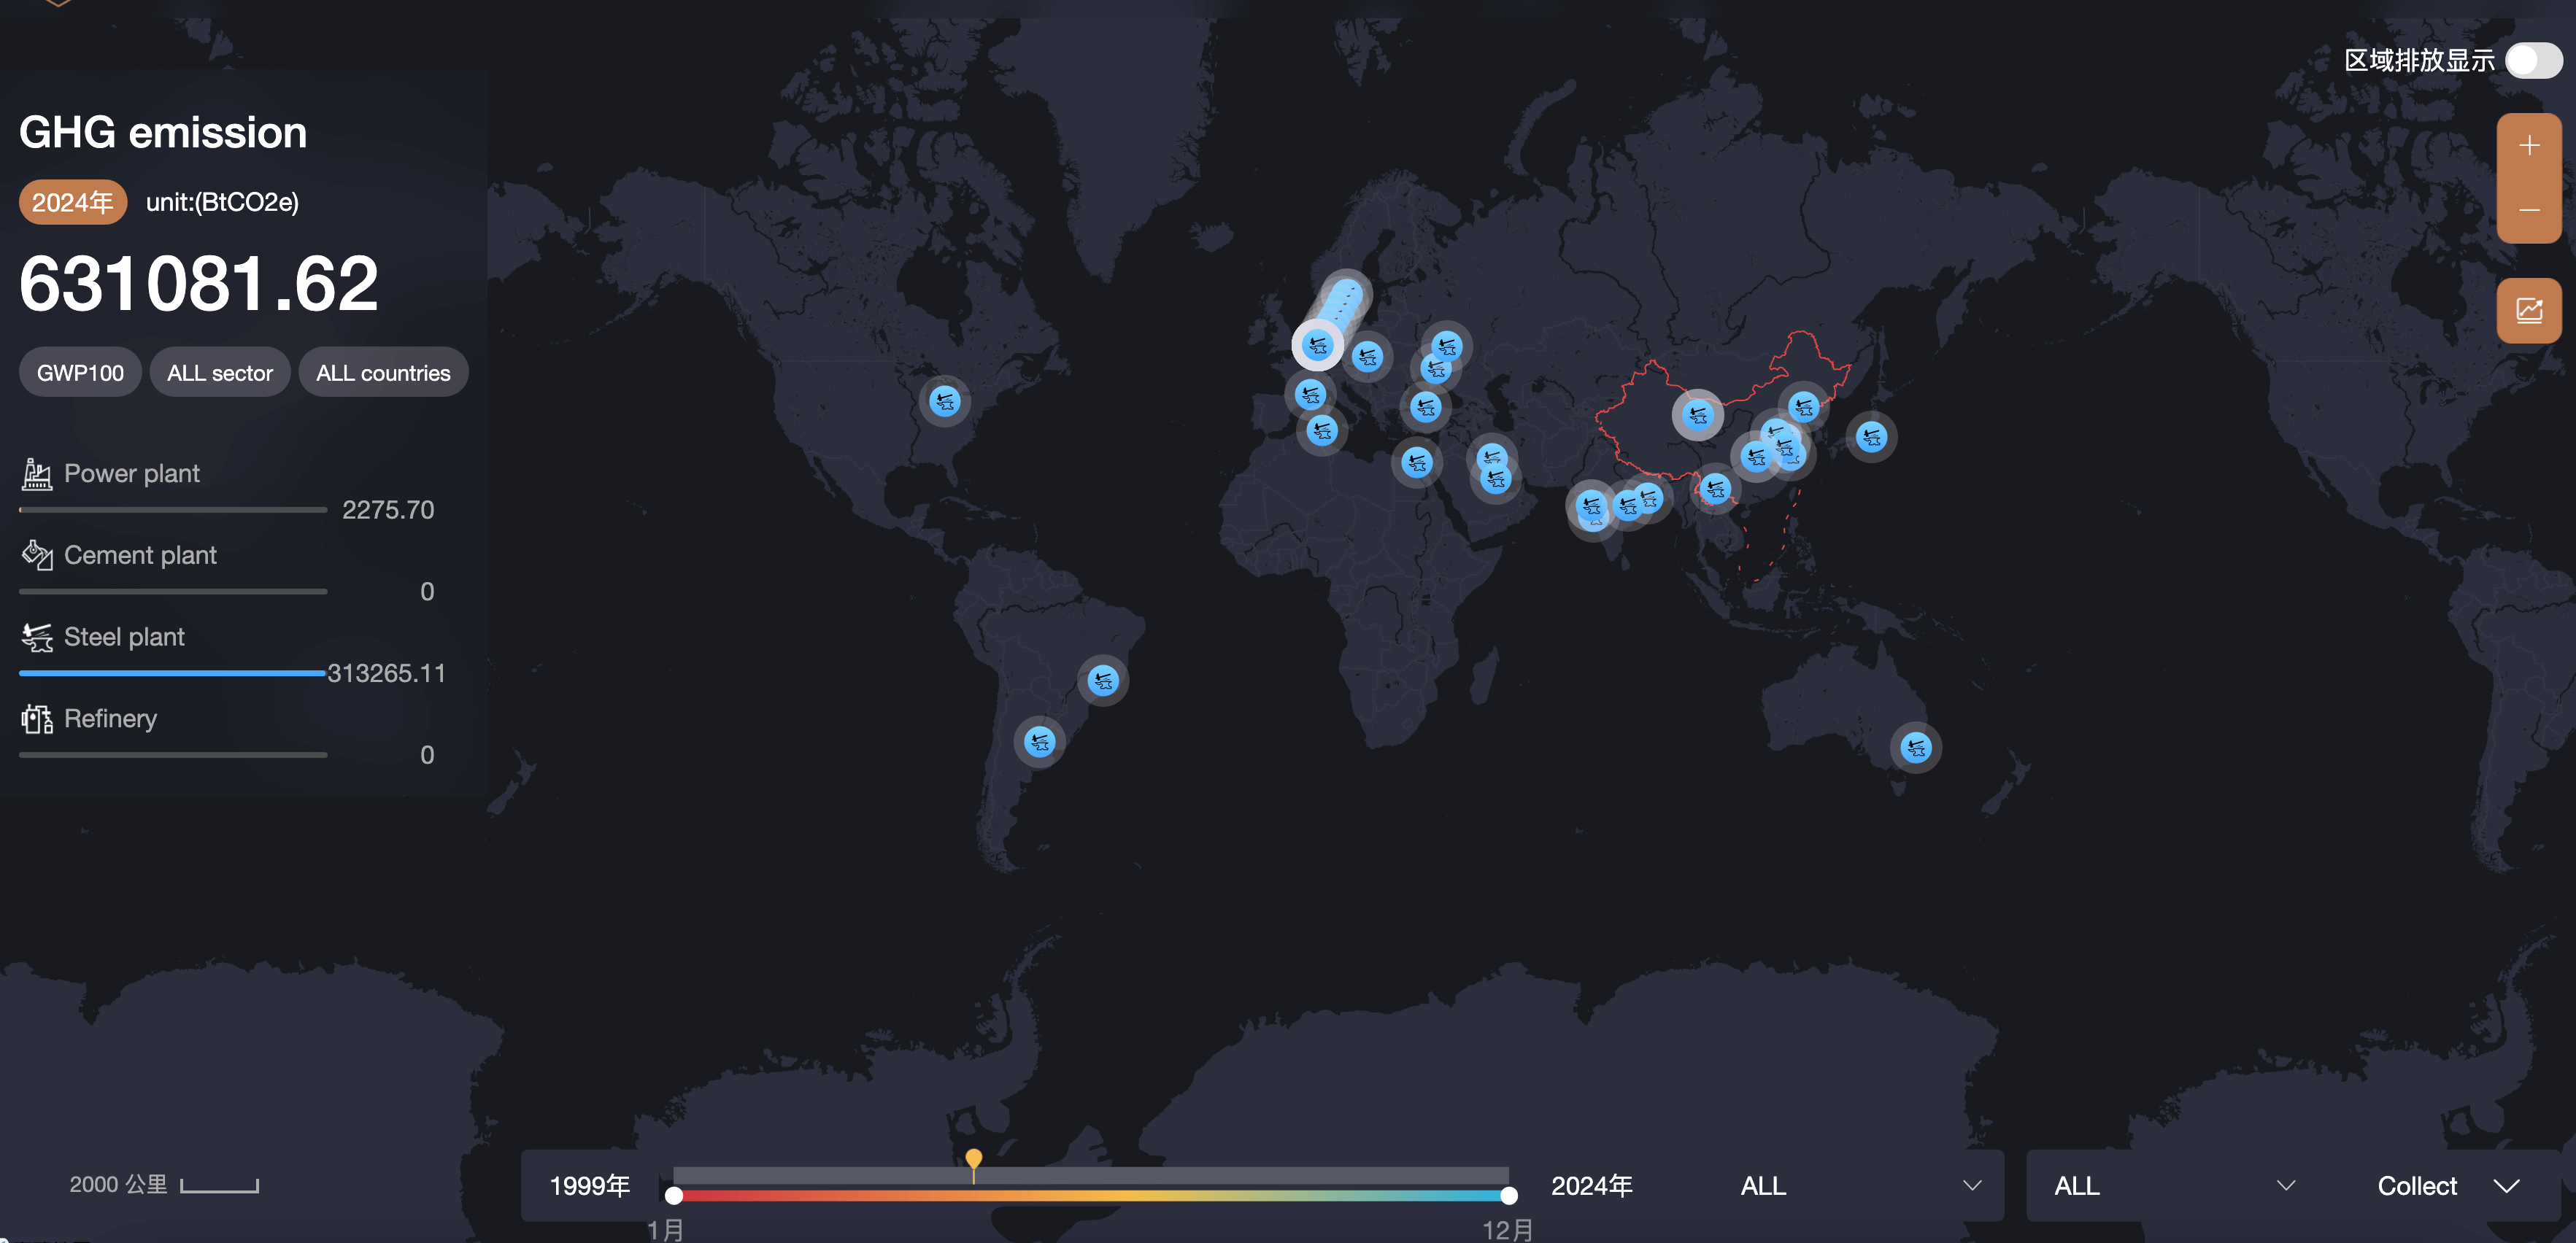The height and width of the screenshot is (1243, 2576).
Task: Click the 2275.70 power plant value
Action: coord(388,510)
